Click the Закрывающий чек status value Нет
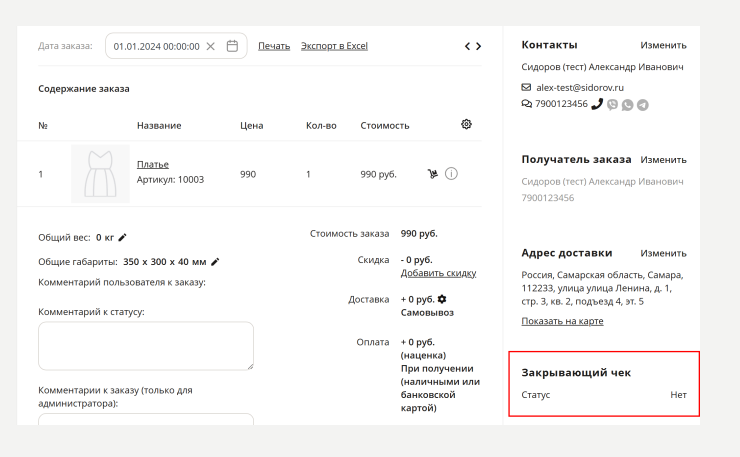Viewport: 740px width, 457px height. pos(678,395)
